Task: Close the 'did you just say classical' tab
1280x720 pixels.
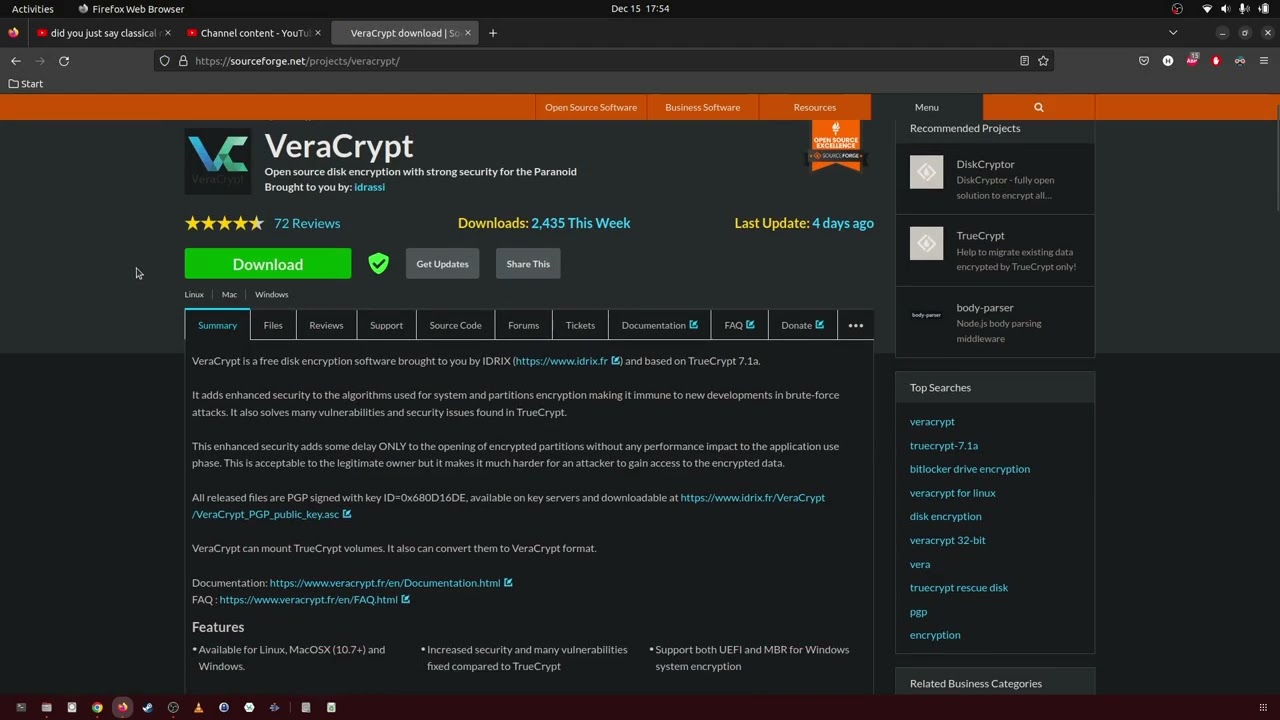Action: click(168, 33)
